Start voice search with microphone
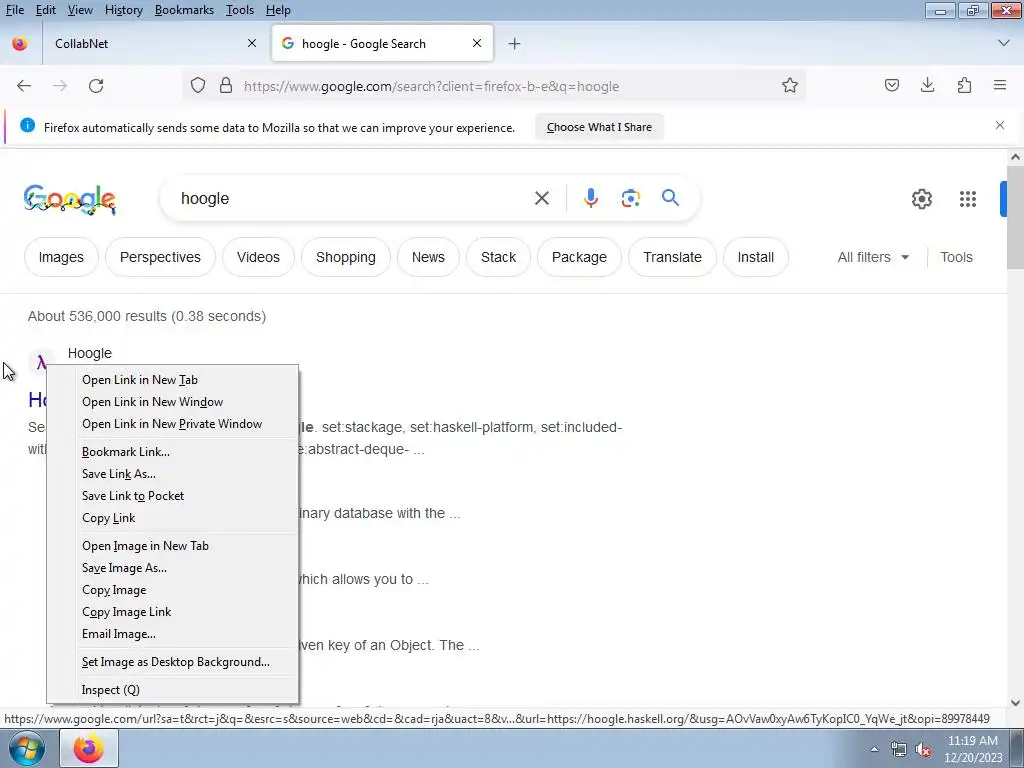This screenshot has height=768, width=1024. point(590,198)
